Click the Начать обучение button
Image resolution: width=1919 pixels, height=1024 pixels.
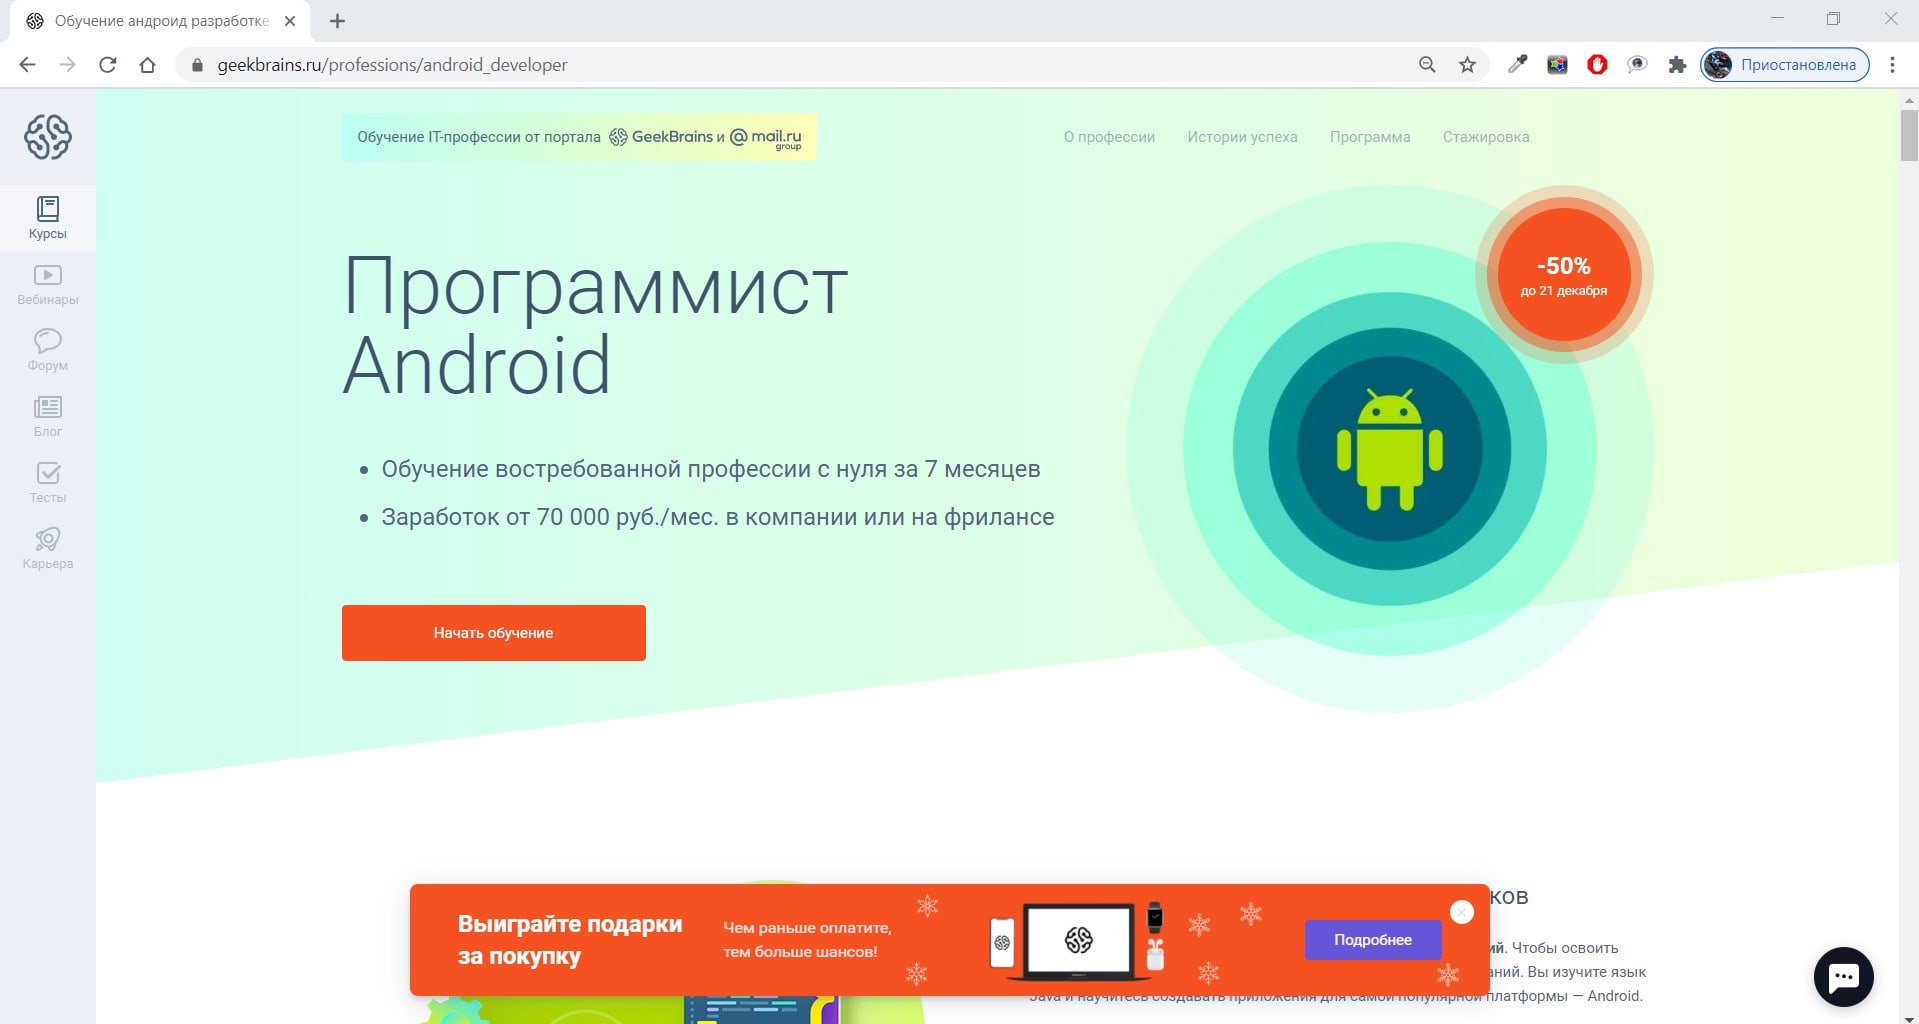coord(494,633)
